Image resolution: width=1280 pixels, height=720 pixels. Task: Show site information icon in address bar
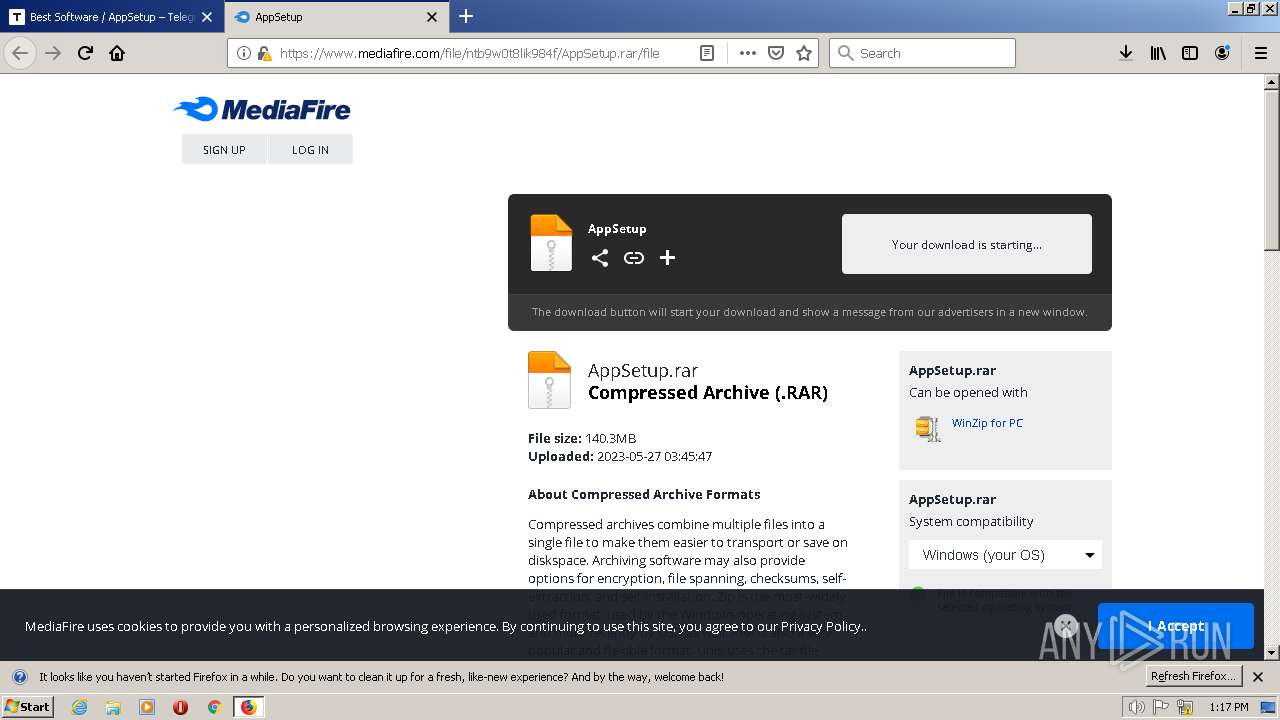tap(244, 53)
